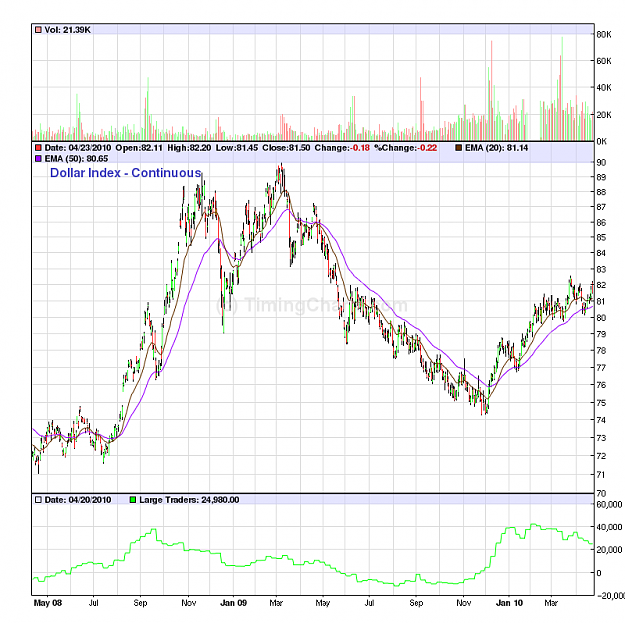
Task: Click the '75' price axis label
Action: 601,403
